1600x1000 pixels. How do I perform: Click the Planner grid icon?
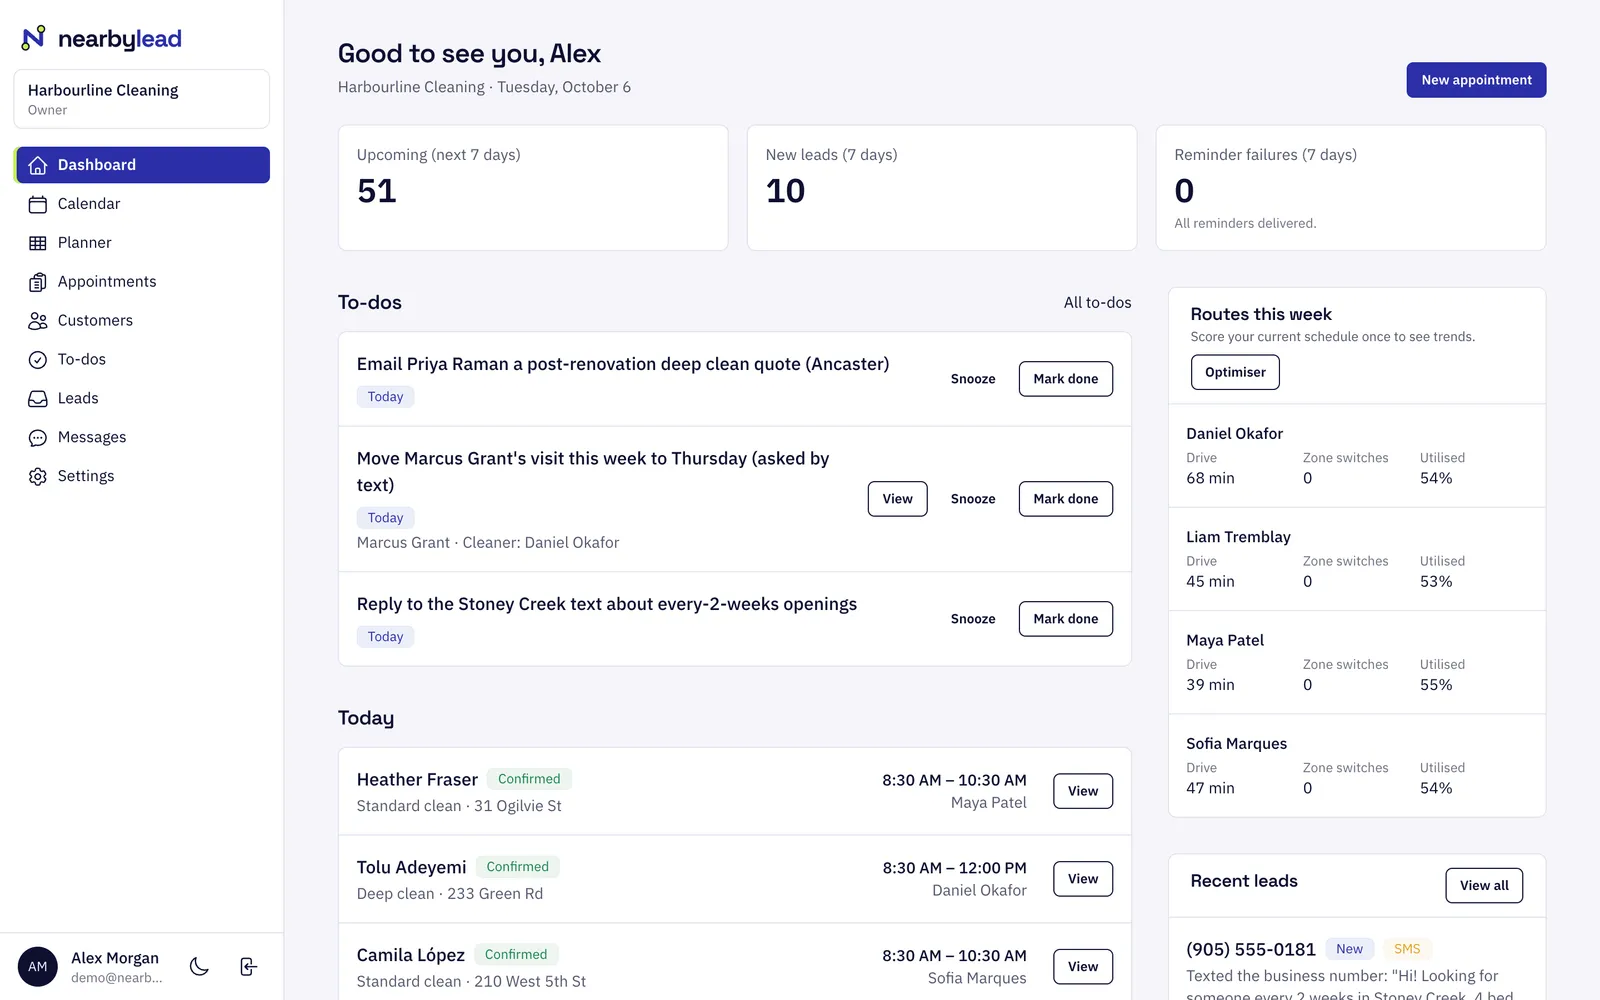tap(38, 243)
